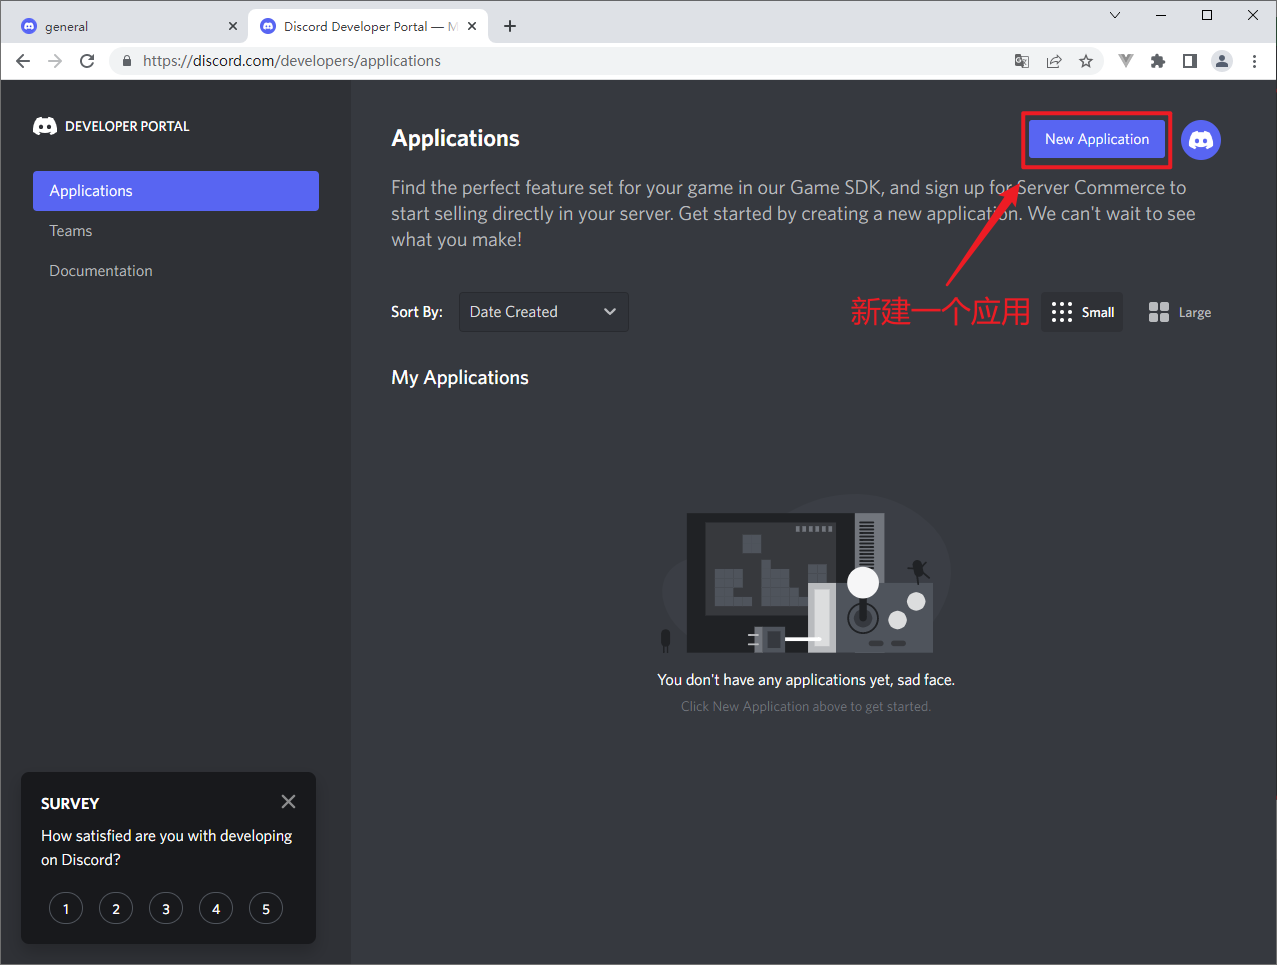Reload the current page
Viewport: 1277px width, 965px height.
coord(87,61)
